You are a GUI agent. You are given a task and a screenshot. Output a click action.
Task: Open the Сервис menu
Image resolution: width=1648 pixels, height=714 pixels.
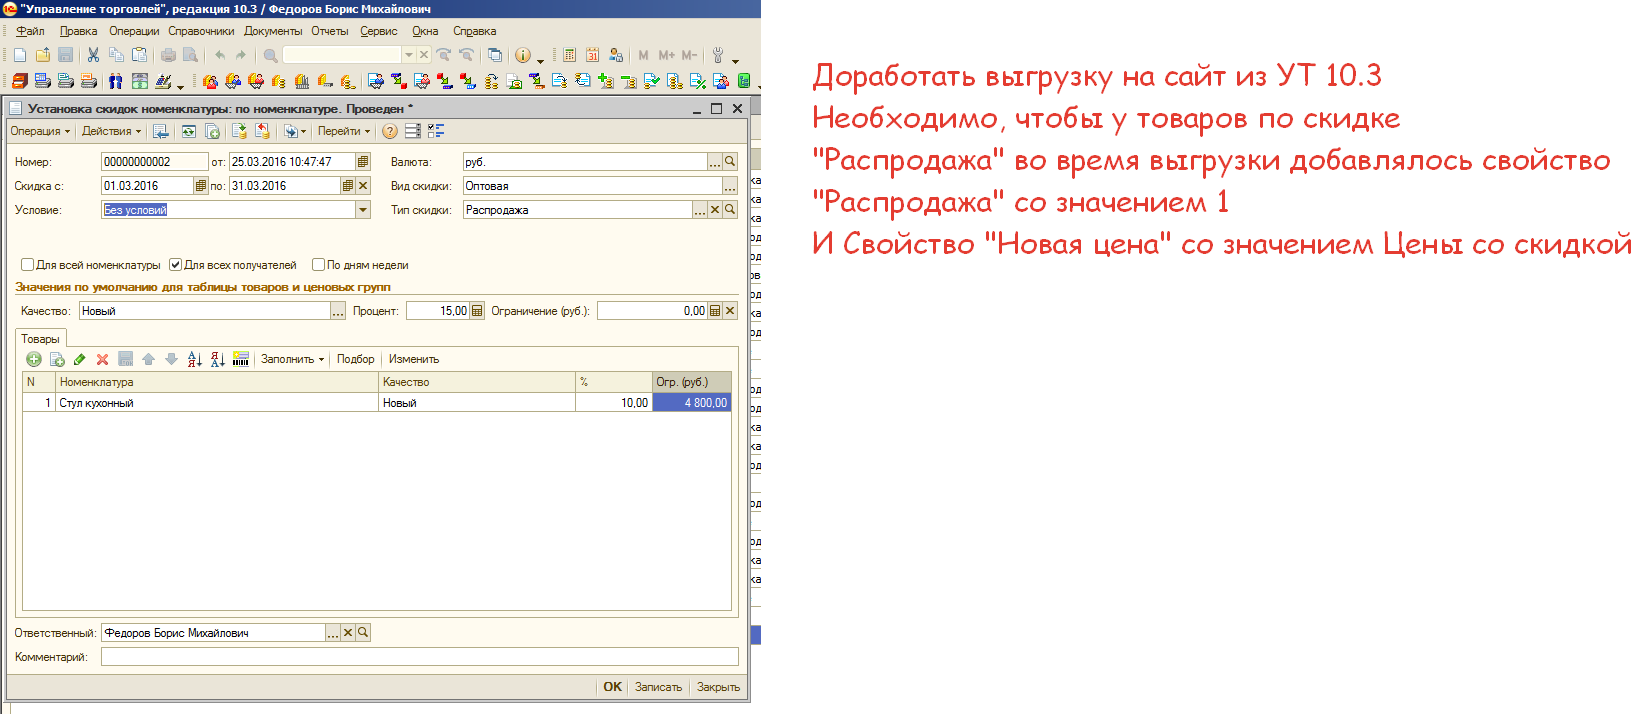pyautogui.click(x=378, y=31)
